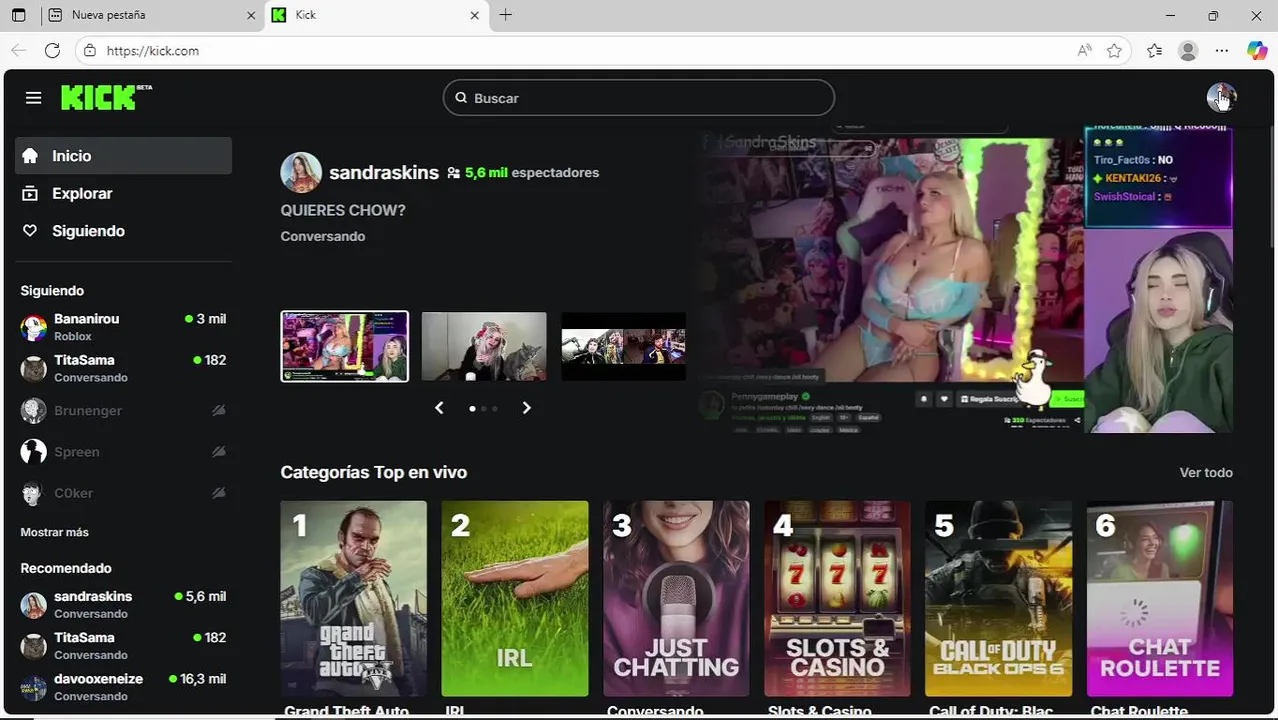Click the read aloud icon
This screenshot has width=1278, height=720.
point(1084,50)
